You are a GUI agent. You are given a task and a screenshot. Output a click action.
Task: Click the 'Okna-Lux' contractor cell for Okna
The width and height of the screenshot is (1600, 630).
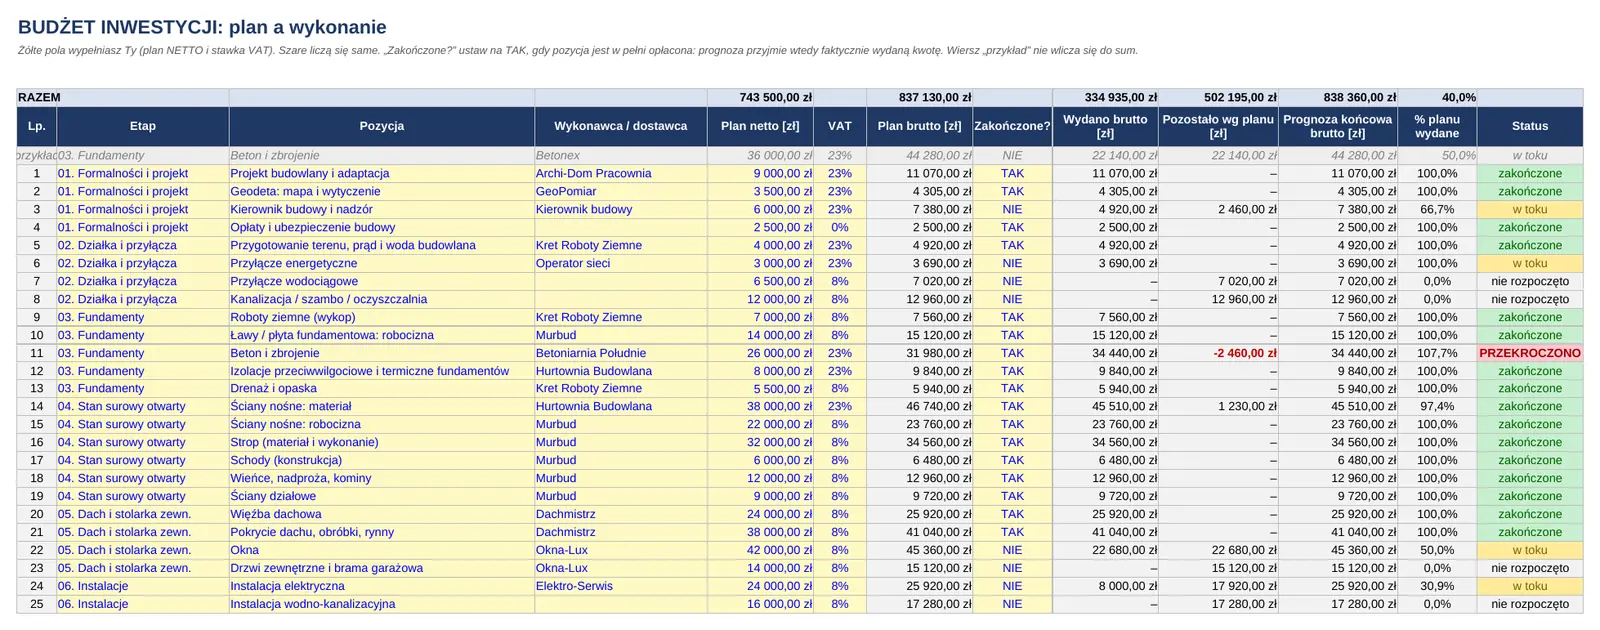[620, 550]
